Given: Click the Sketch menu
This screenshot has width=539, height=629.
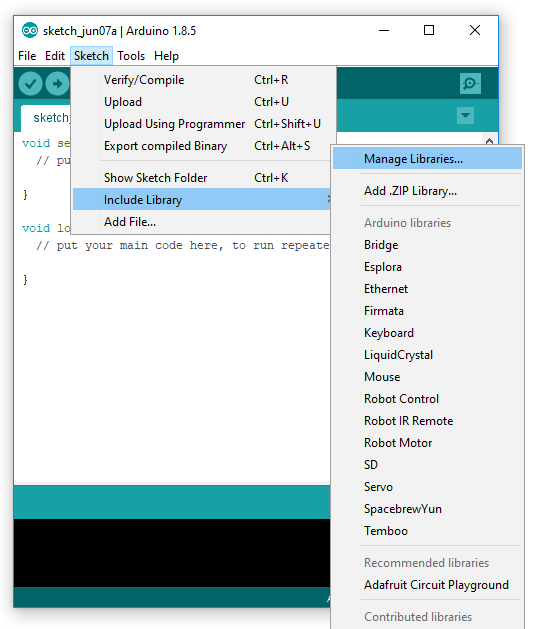Looking at the screenshot, I should pos(91,56).
